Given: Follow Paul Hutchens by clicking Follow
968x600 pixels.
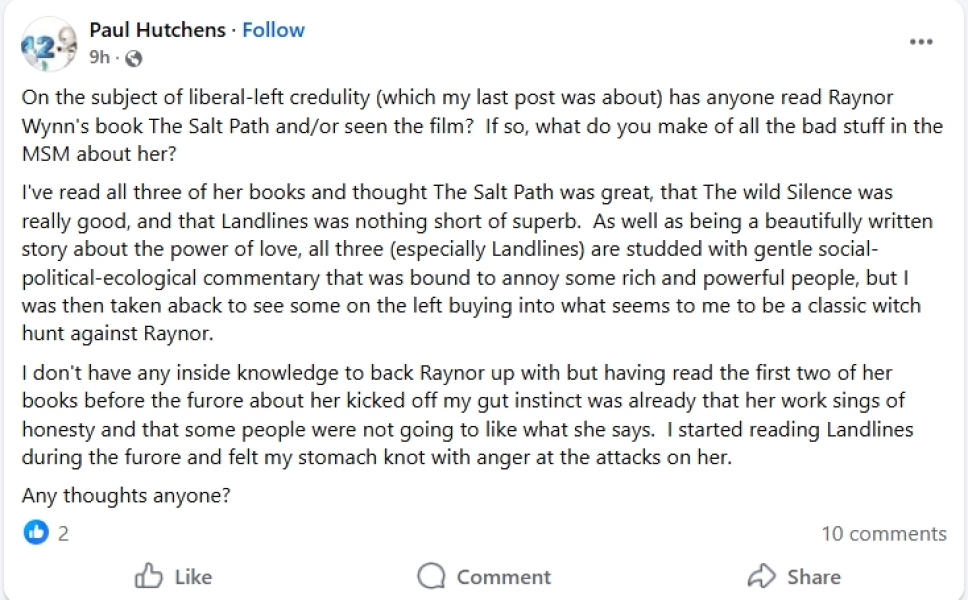Looking at the screenshot, I should point(273,30).
